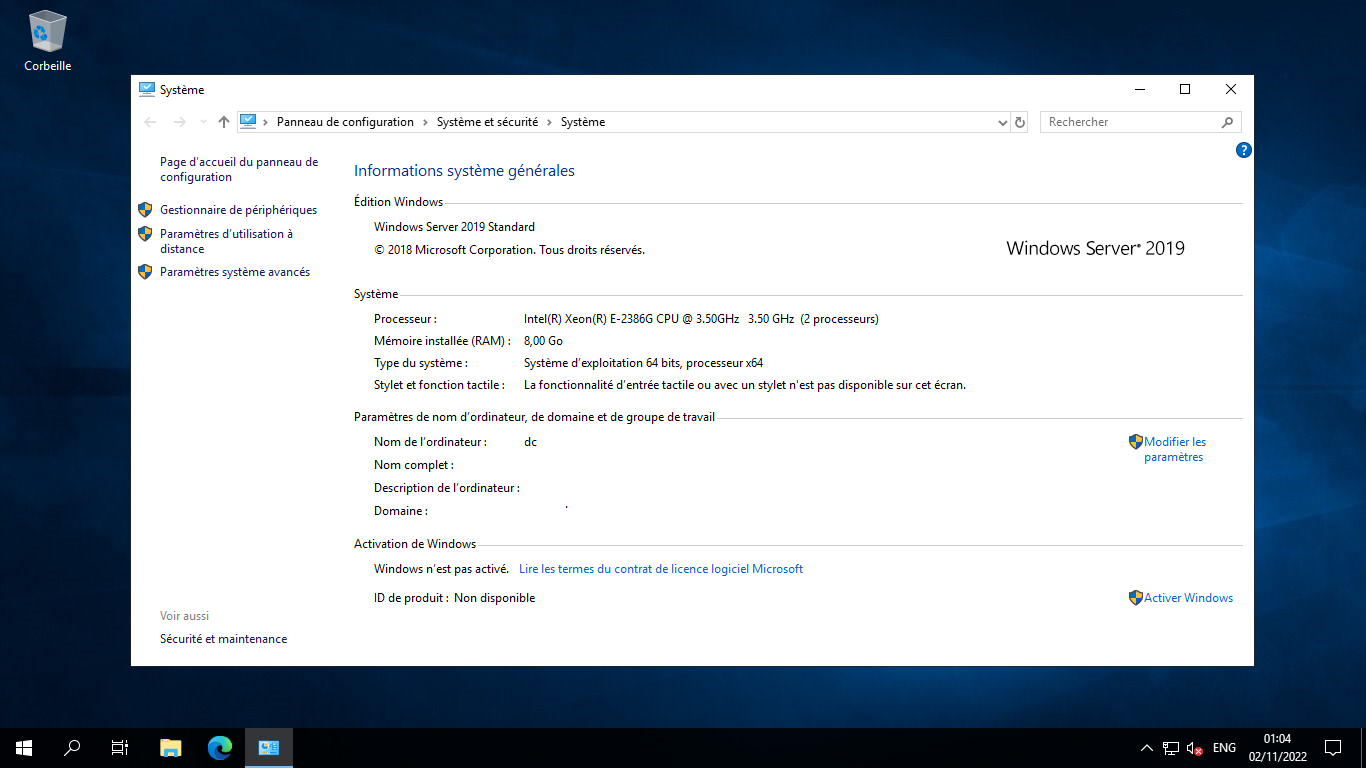Click 'Activer Windows' link
The image size is (1366, 768).
[x=1188, y=598]
